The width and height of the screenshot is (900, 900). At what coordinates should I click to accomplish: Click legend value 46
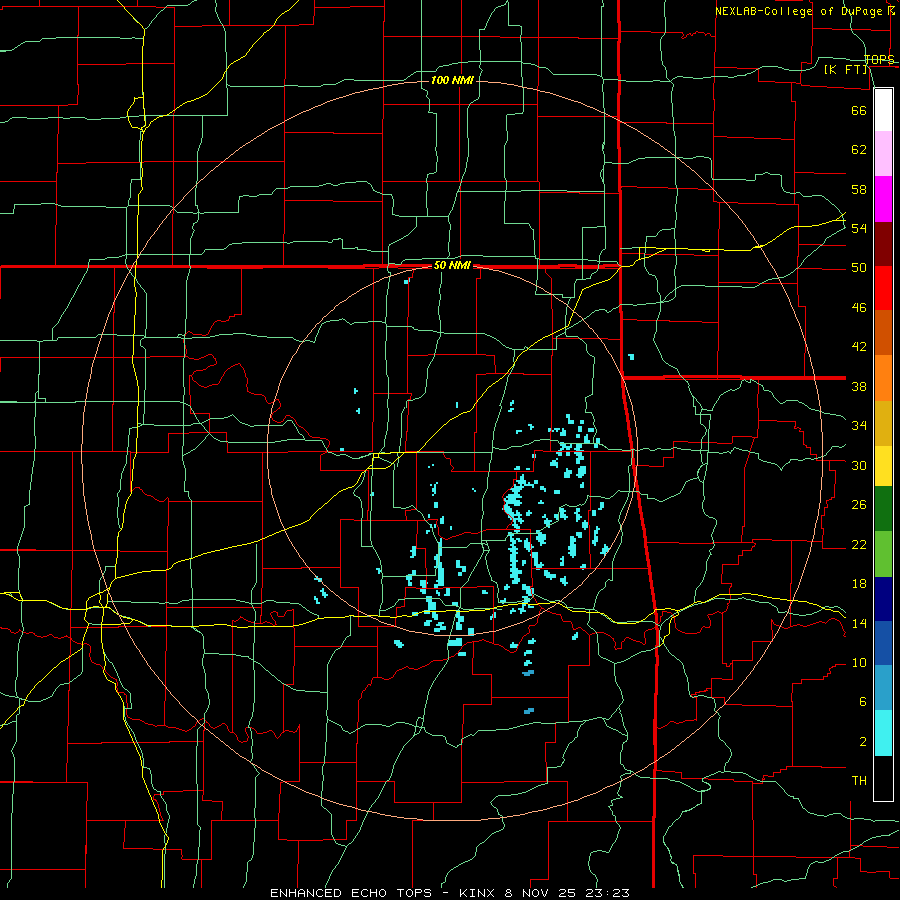[859, 308]
